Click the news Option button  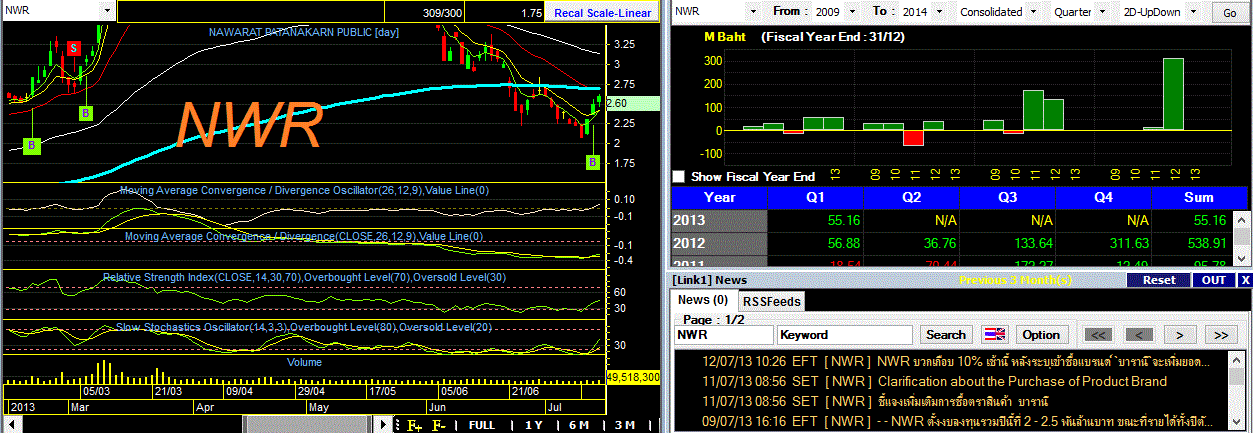click(1041, 334)
